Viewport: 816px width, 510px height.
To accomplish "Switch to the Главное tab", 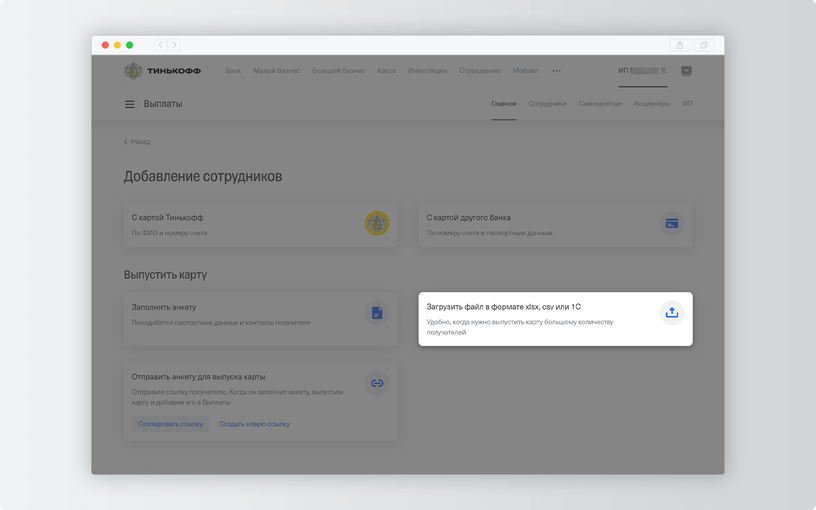I will coord(504,104).
